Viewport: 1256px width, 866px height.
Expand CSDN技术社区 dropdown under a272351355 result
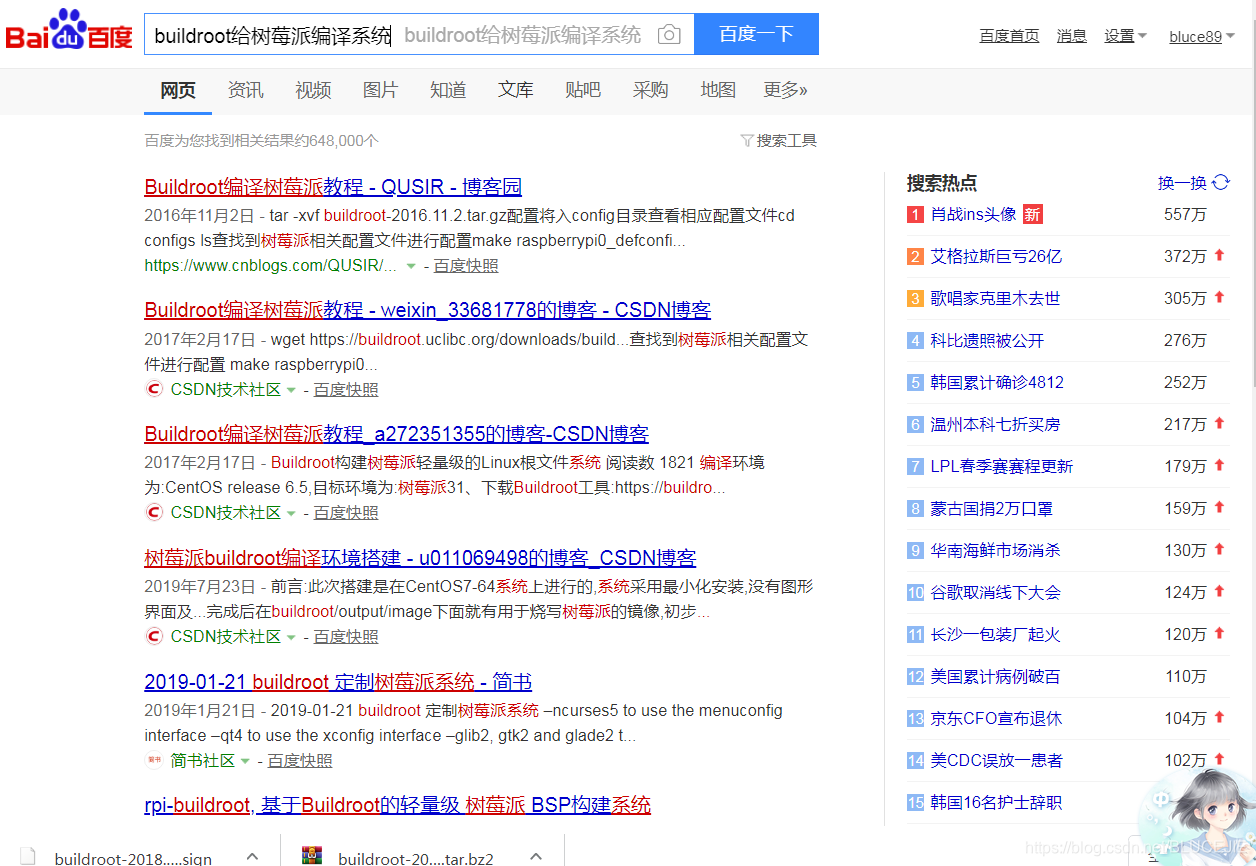tap(291, 513)
